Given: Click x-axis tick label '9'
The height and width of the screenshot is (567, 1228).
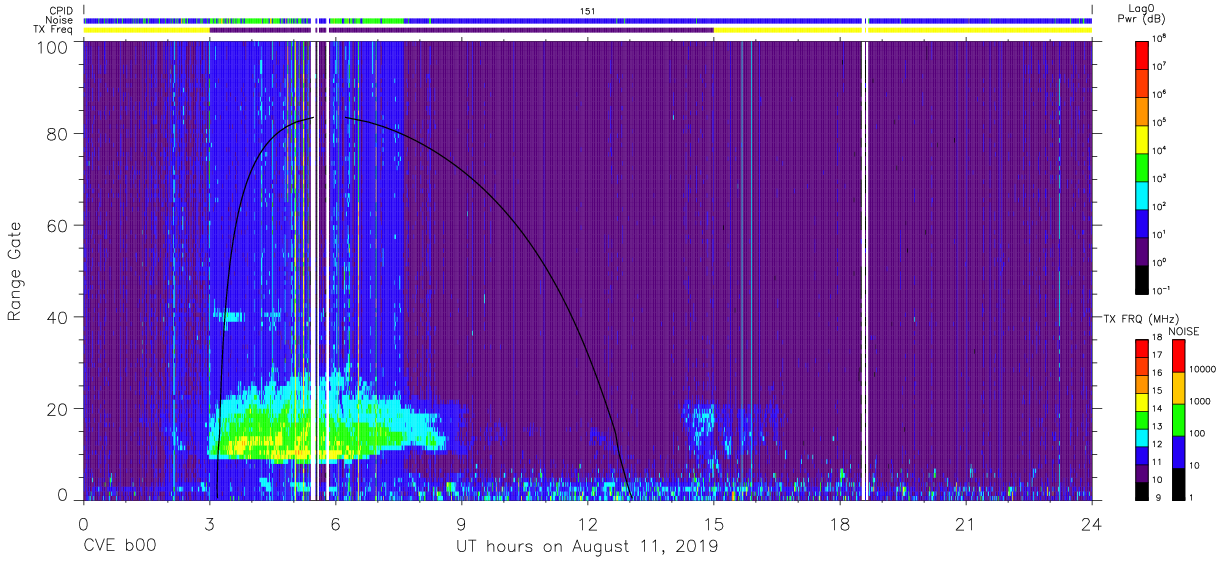Looking at the screenshot, I should pyautogui.click(x=461, y=524).
